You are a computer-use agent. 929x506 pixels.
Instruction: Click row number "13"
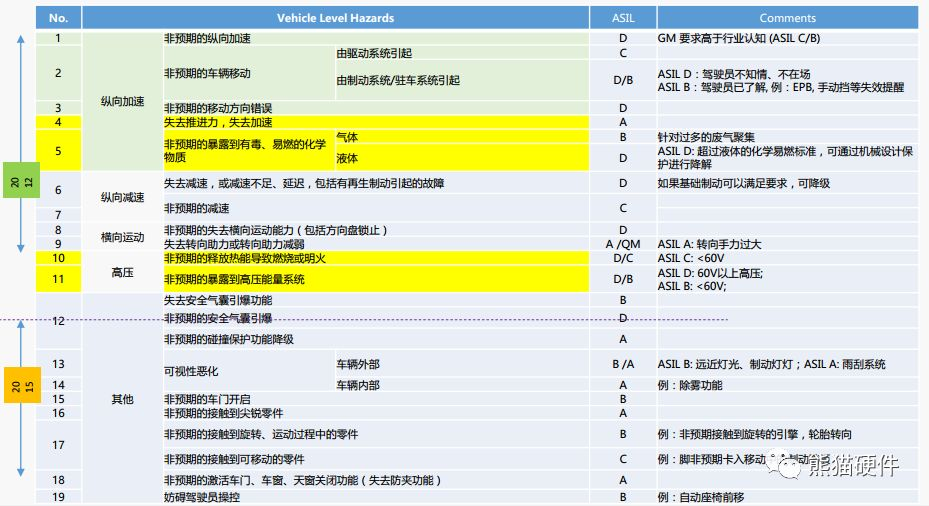click(58, 364)
